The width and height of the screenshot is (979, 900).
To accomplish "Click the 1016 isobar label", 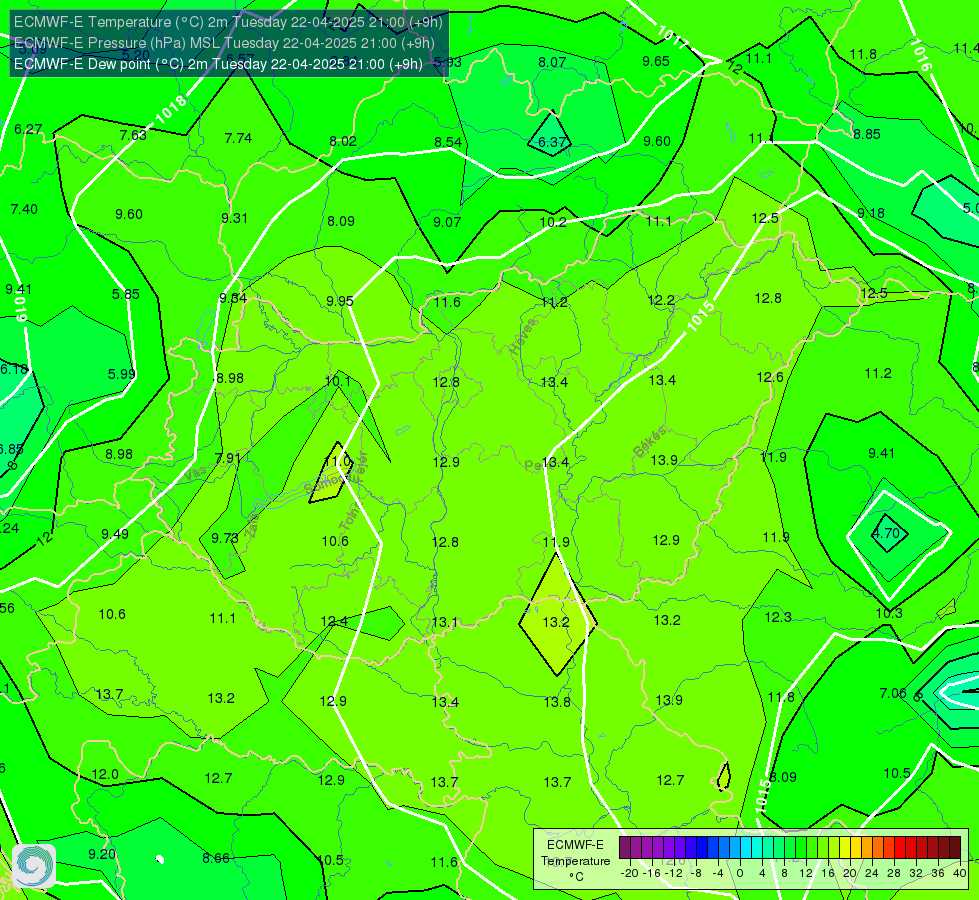I will pyautogui.click(x=920, y=55).
